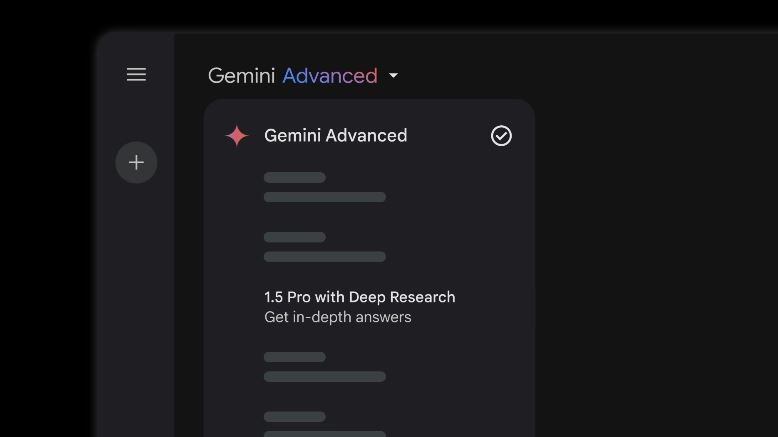
Task: Click long skeleton bar below 'Get in-depth answers'
Action: tap(324, 376)
